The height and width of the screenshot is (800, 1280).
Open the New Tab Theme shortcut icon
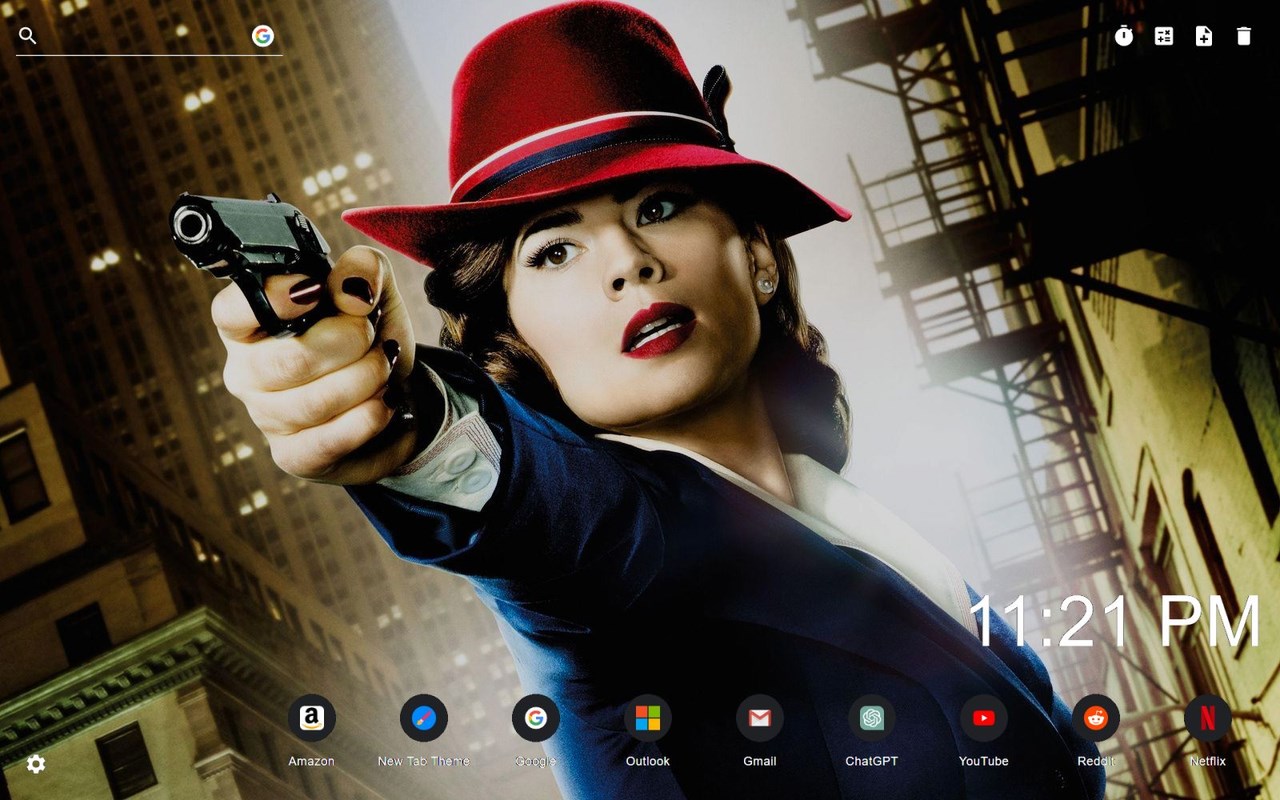point(424,718)
